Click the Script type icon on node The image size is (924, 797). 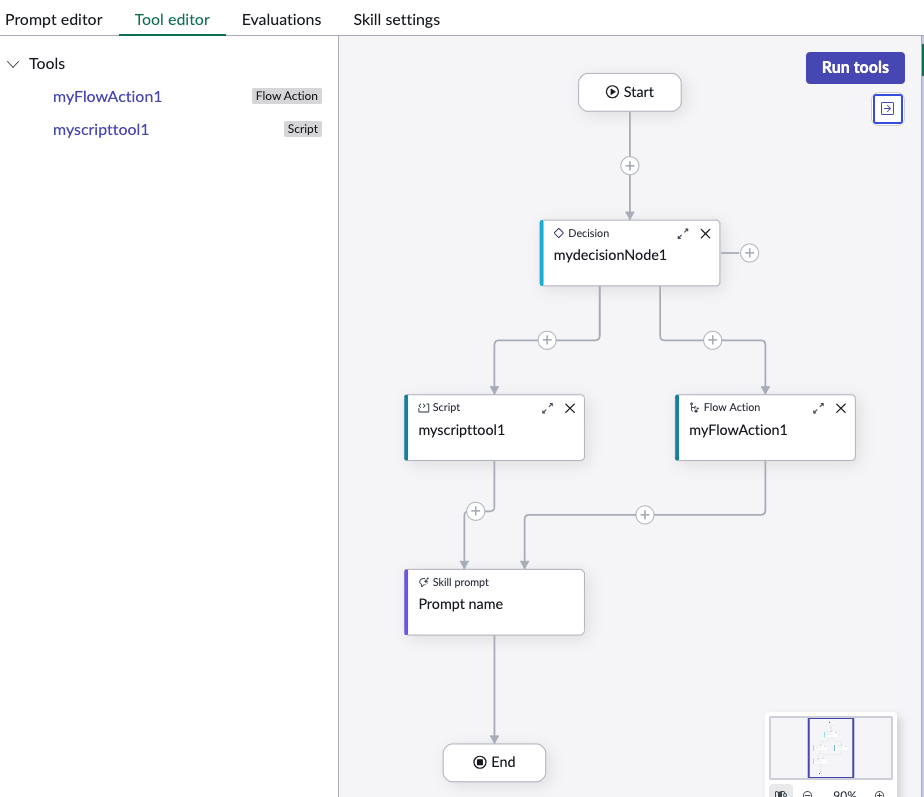(424, 408)
